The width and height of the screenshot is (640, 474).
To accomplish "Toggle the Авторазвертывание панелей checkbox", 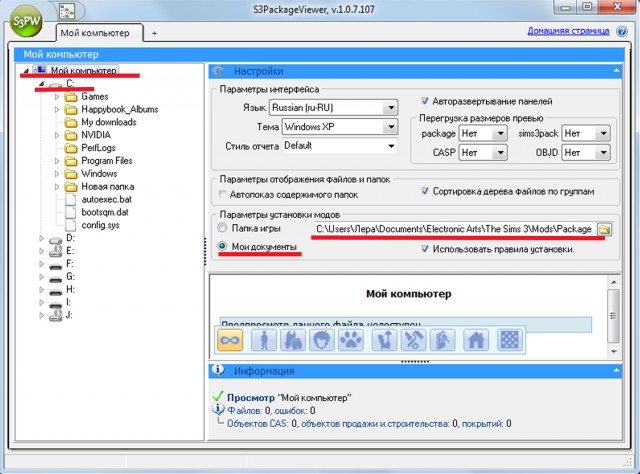I will pos(425,101).
